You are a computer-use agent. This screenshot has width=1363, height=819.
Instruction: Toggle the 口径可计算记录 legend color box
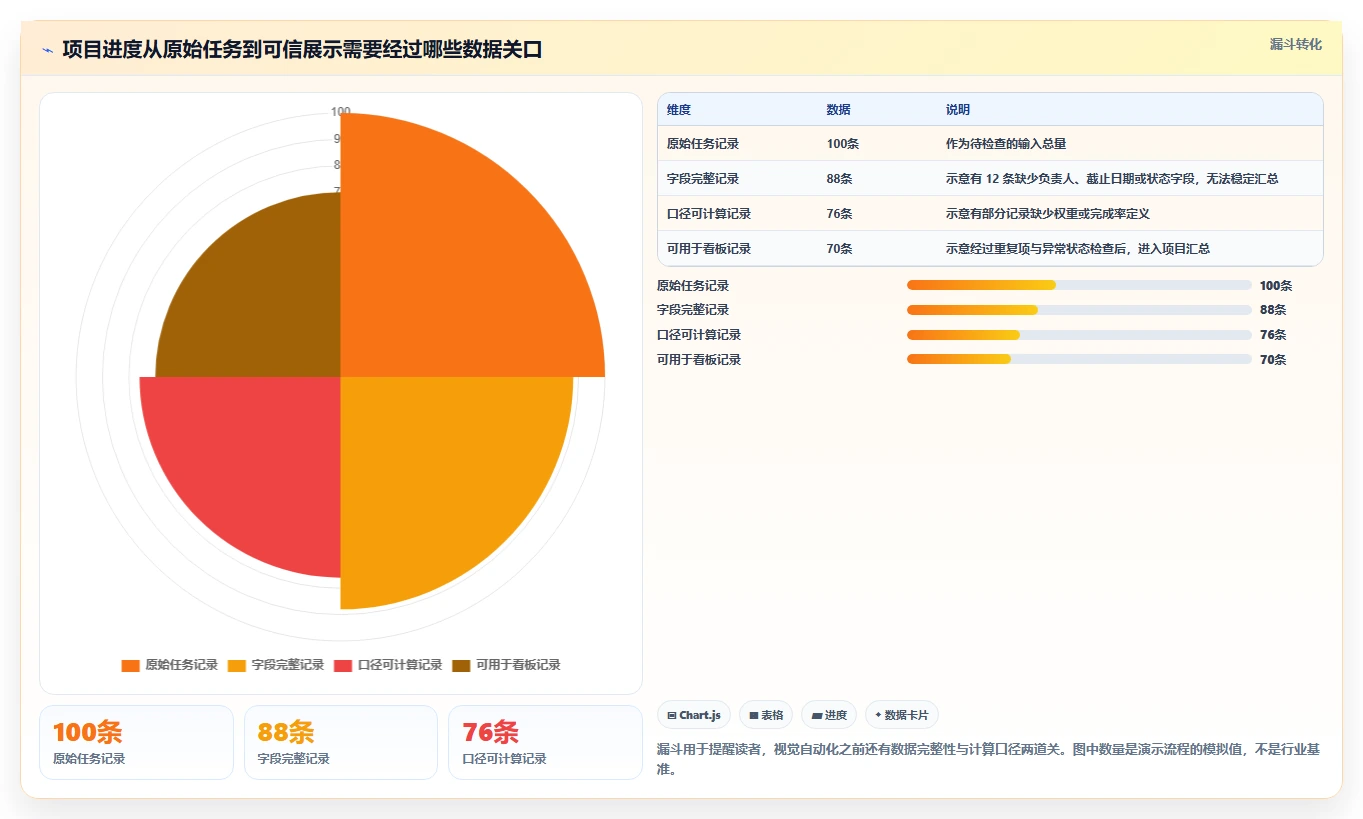[343, 665]
